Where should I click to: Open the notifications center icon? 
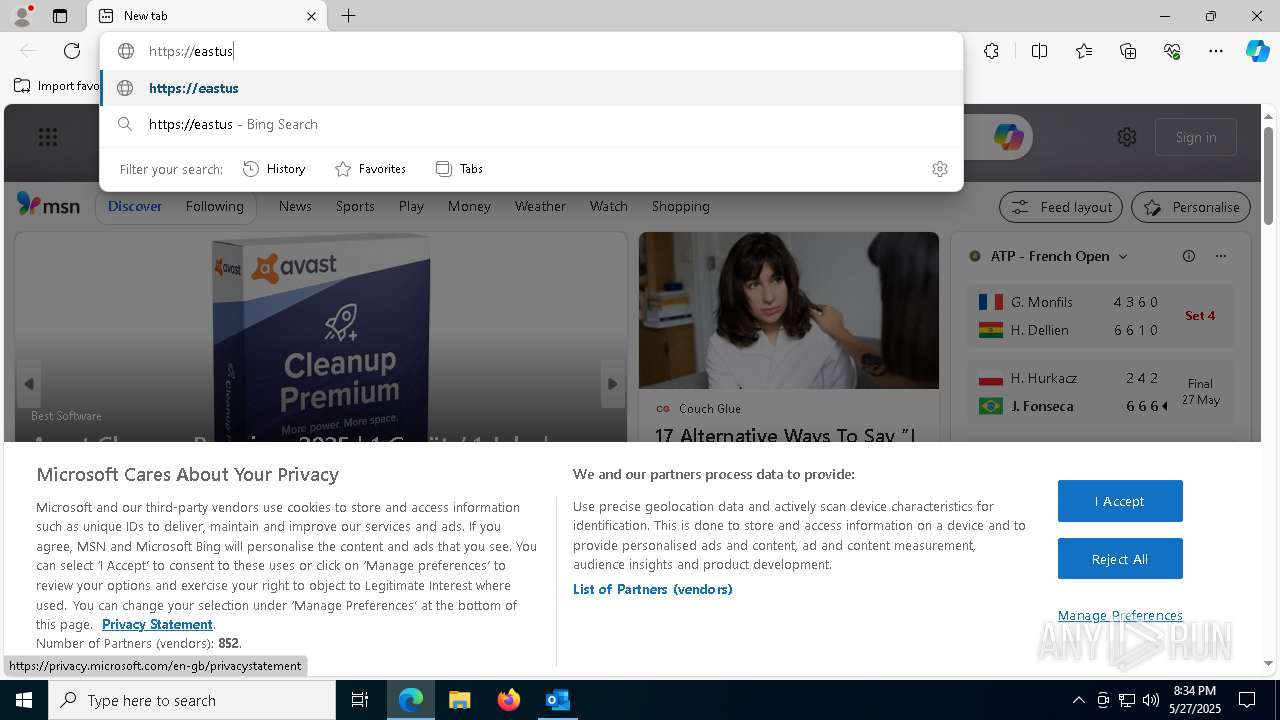tap(1247, 700)
